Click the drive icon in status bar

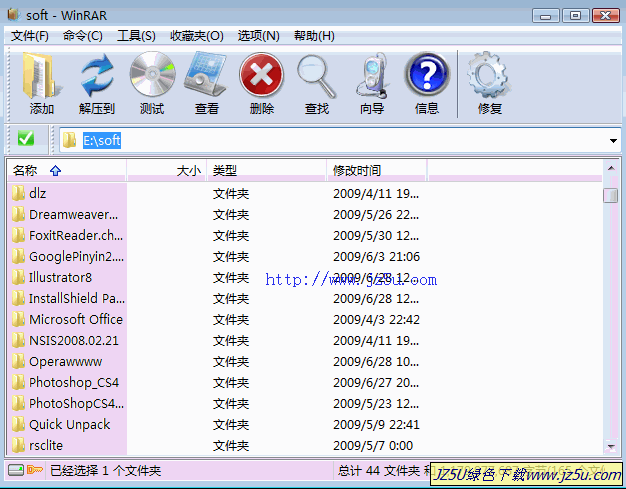[16, 470]
